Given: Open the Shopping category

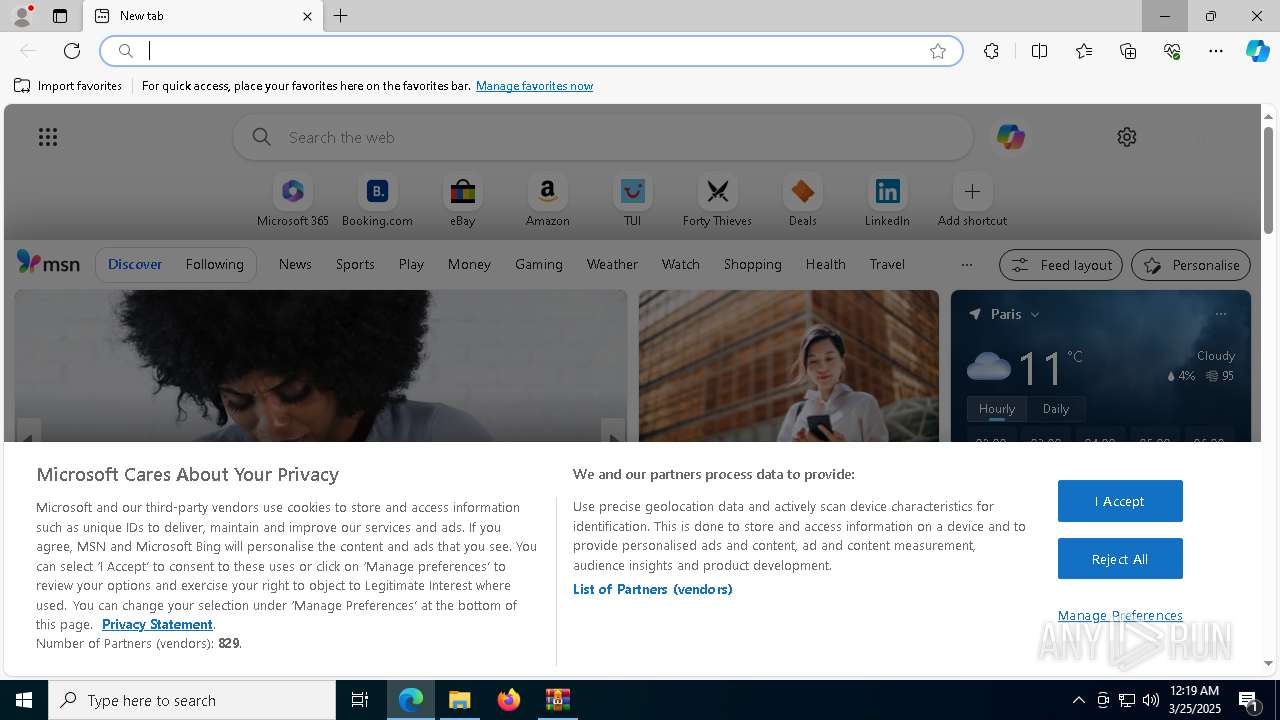Looking at the screenshot, I should pyautogui.click(x=753, y=264).
